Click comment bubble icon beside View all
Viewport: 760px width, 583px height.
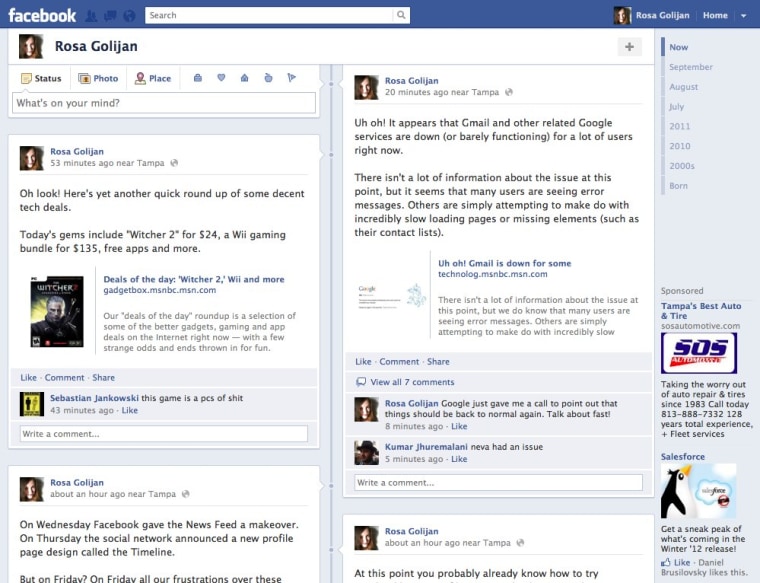point(361,382)
